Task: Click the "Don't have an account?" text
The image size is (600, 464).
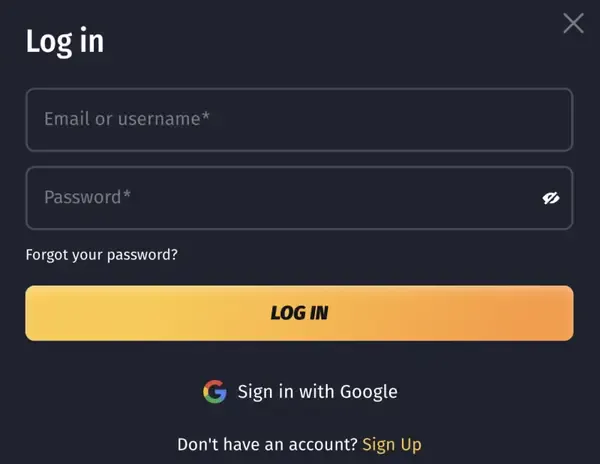Action: point(267,444)
